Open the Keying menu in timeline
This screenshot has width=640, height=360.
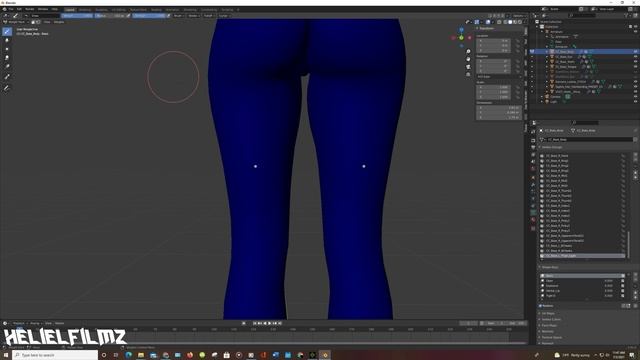point(36,323)
